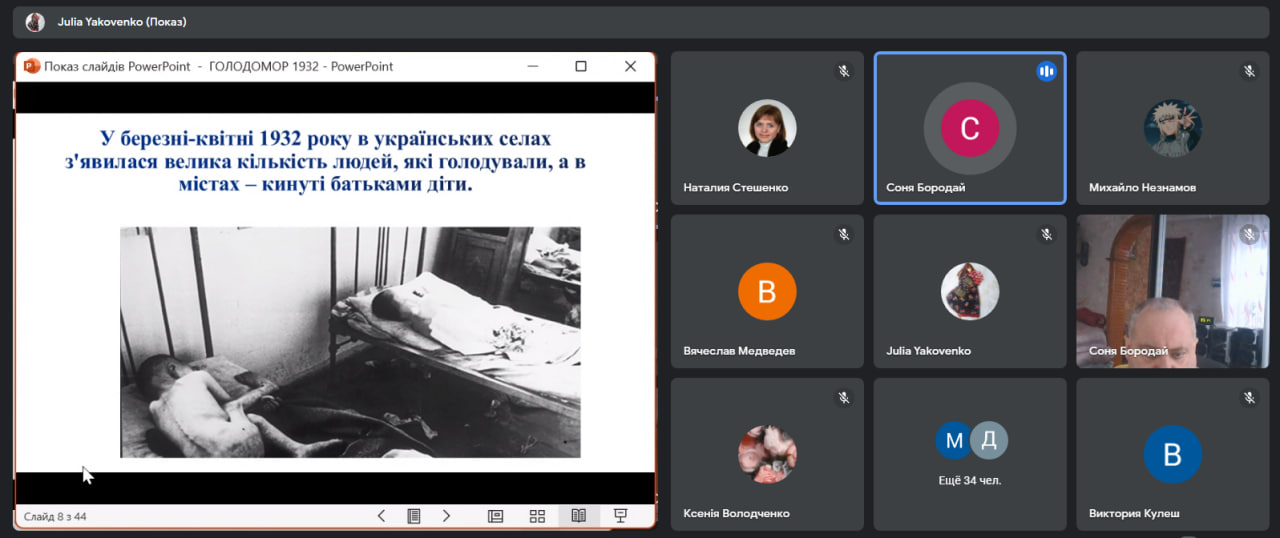Open the Соня Бородай live video tile

pyautogui.click(x=1172, y=291)
